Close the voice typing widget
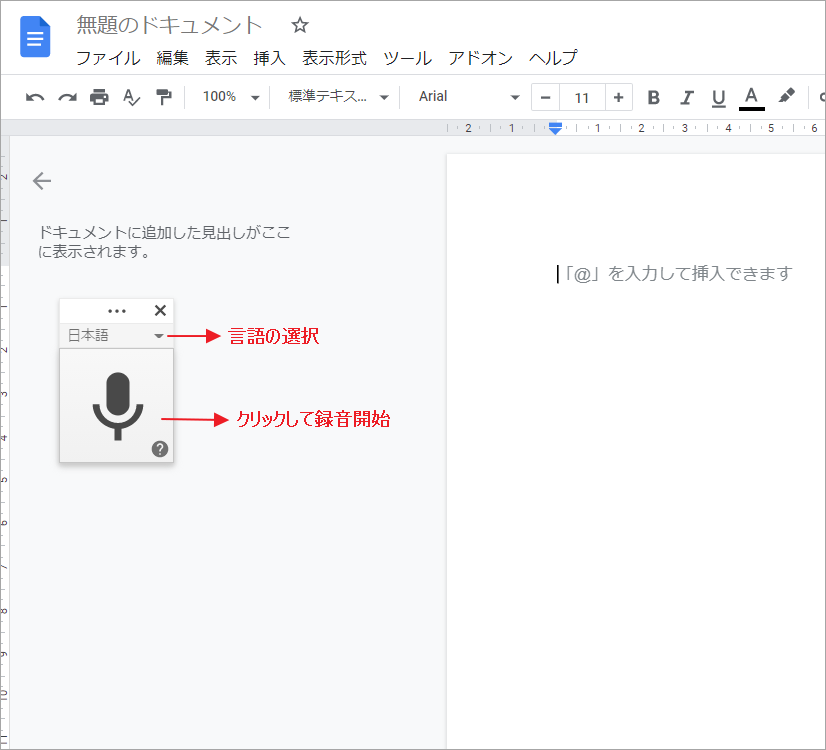This screenshot has height=750, width=826. click(160, 311)
